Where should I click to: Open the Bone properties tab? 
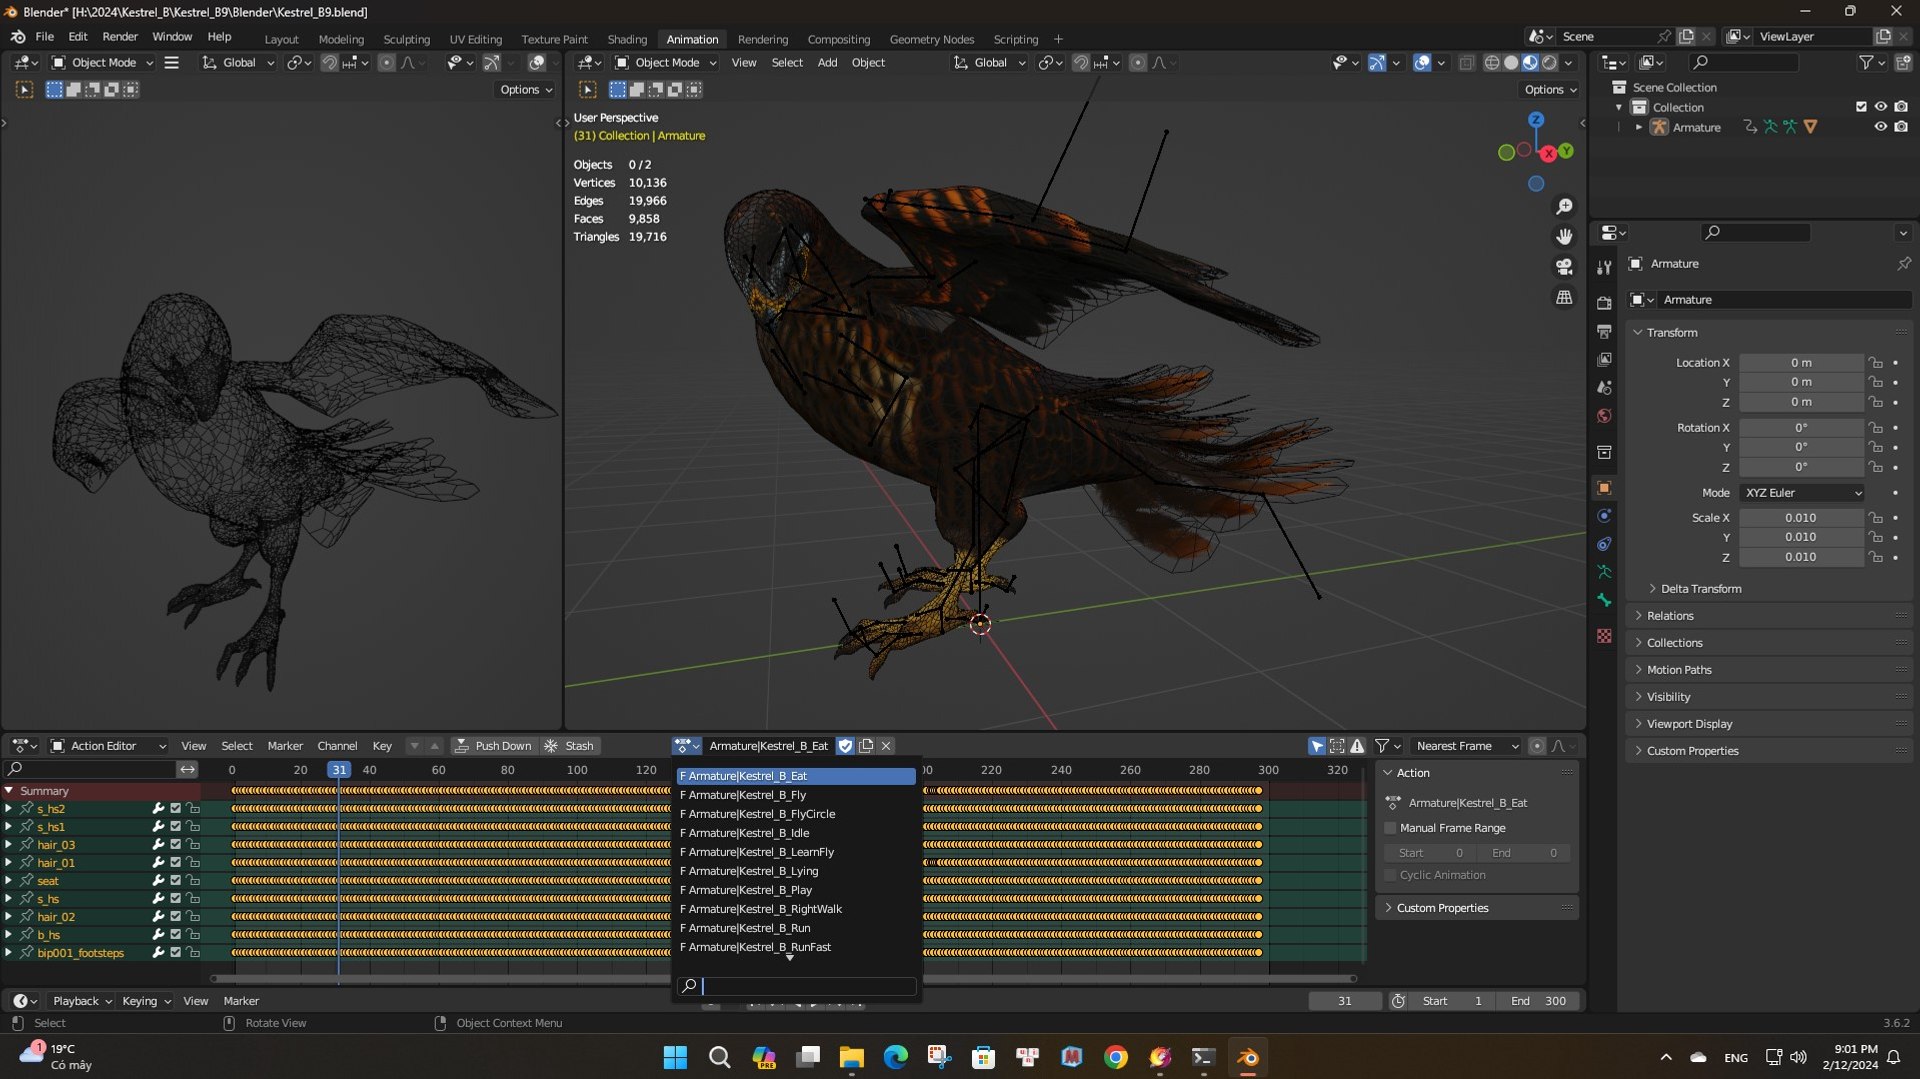point(1604,600)
